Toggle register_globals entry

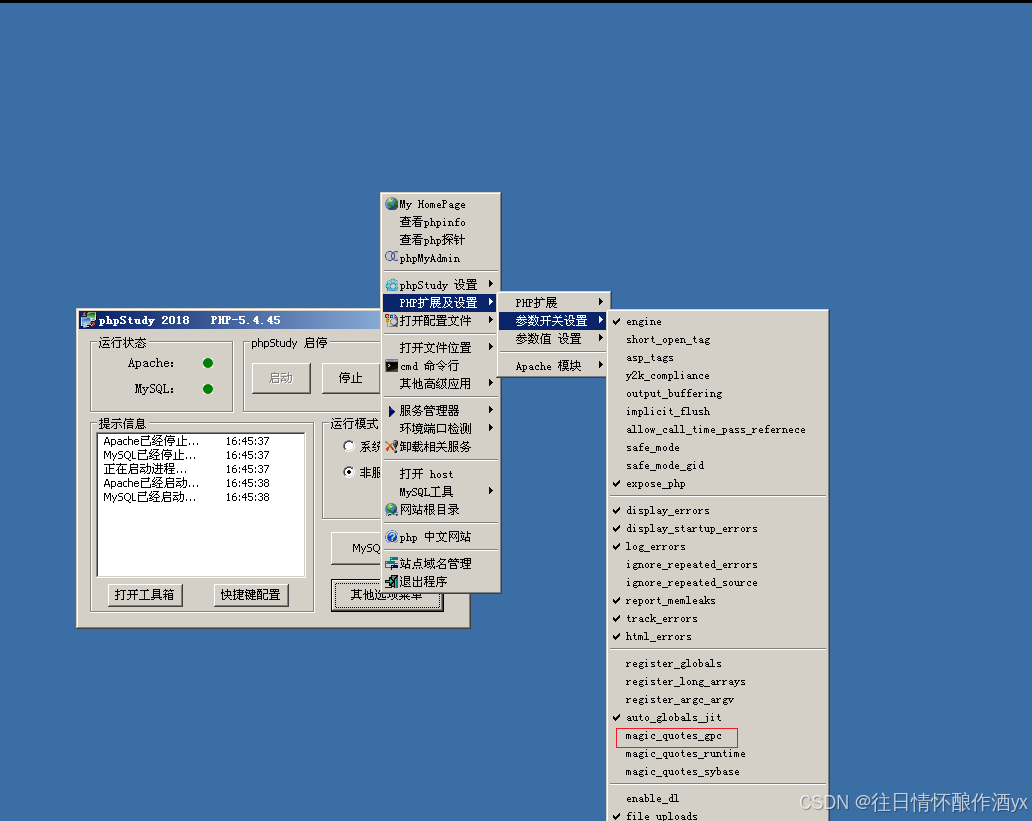point(717,663)
